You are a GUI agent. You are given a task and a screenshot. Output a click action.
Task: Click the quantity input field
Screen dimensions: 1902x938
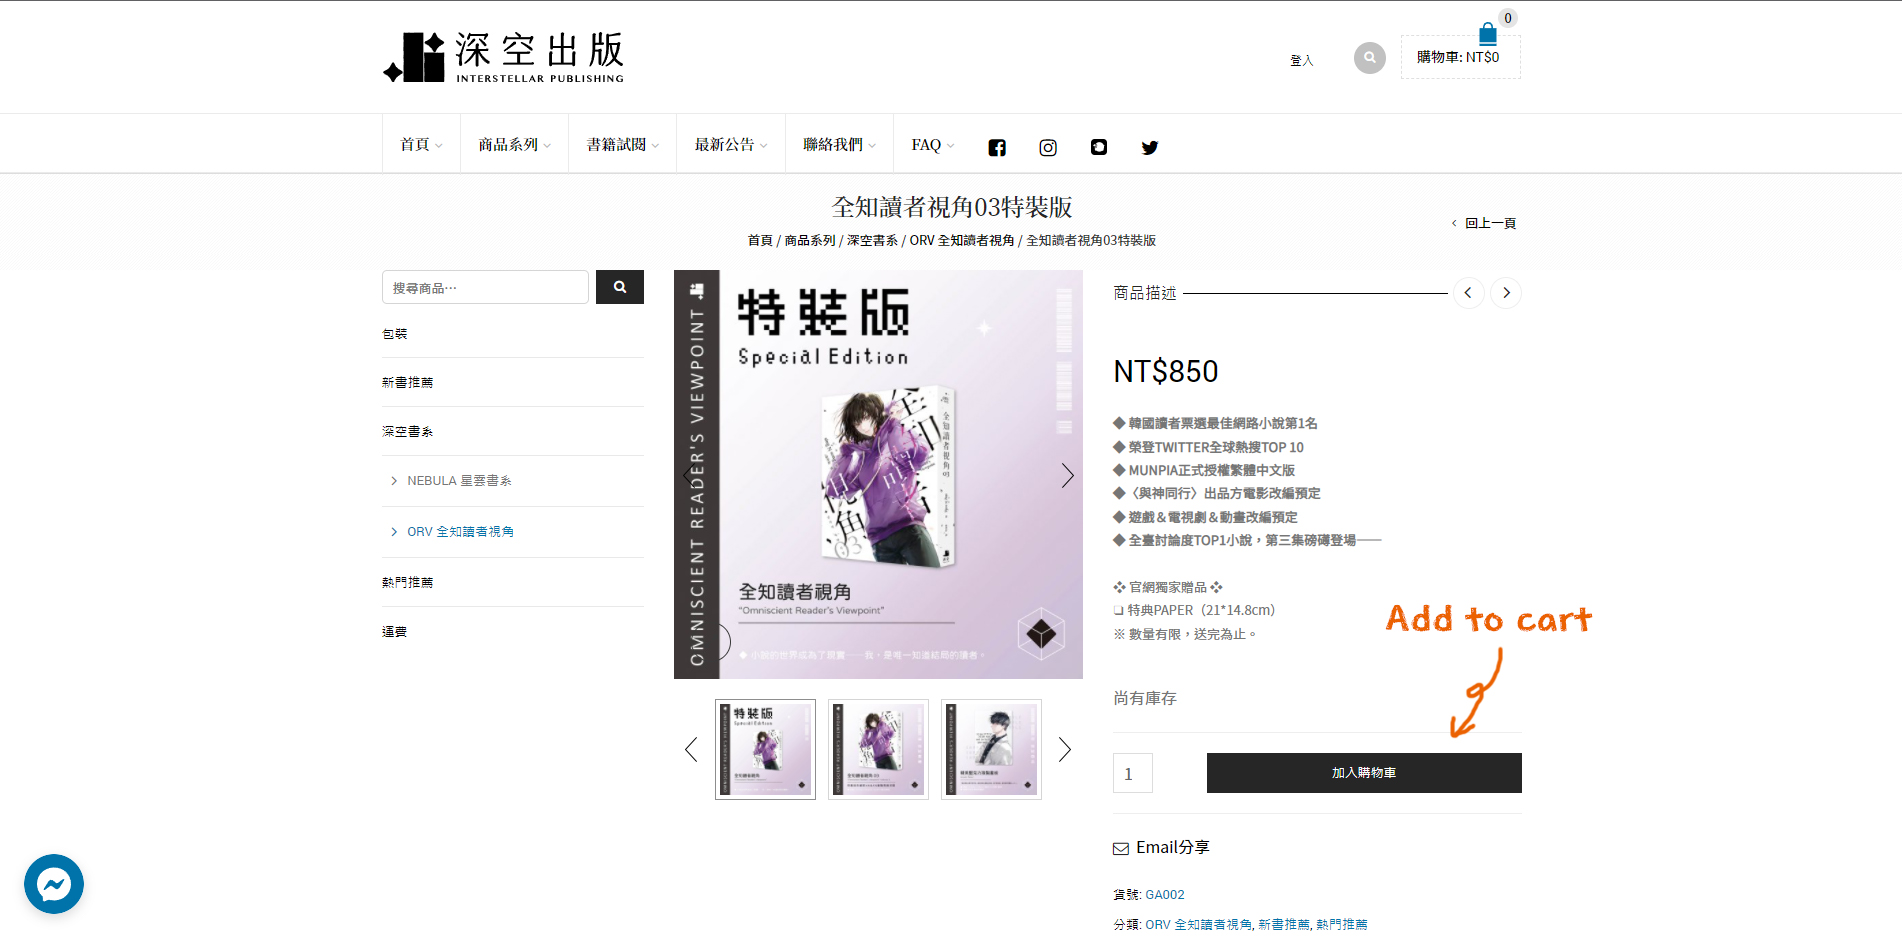(1133, 773)
